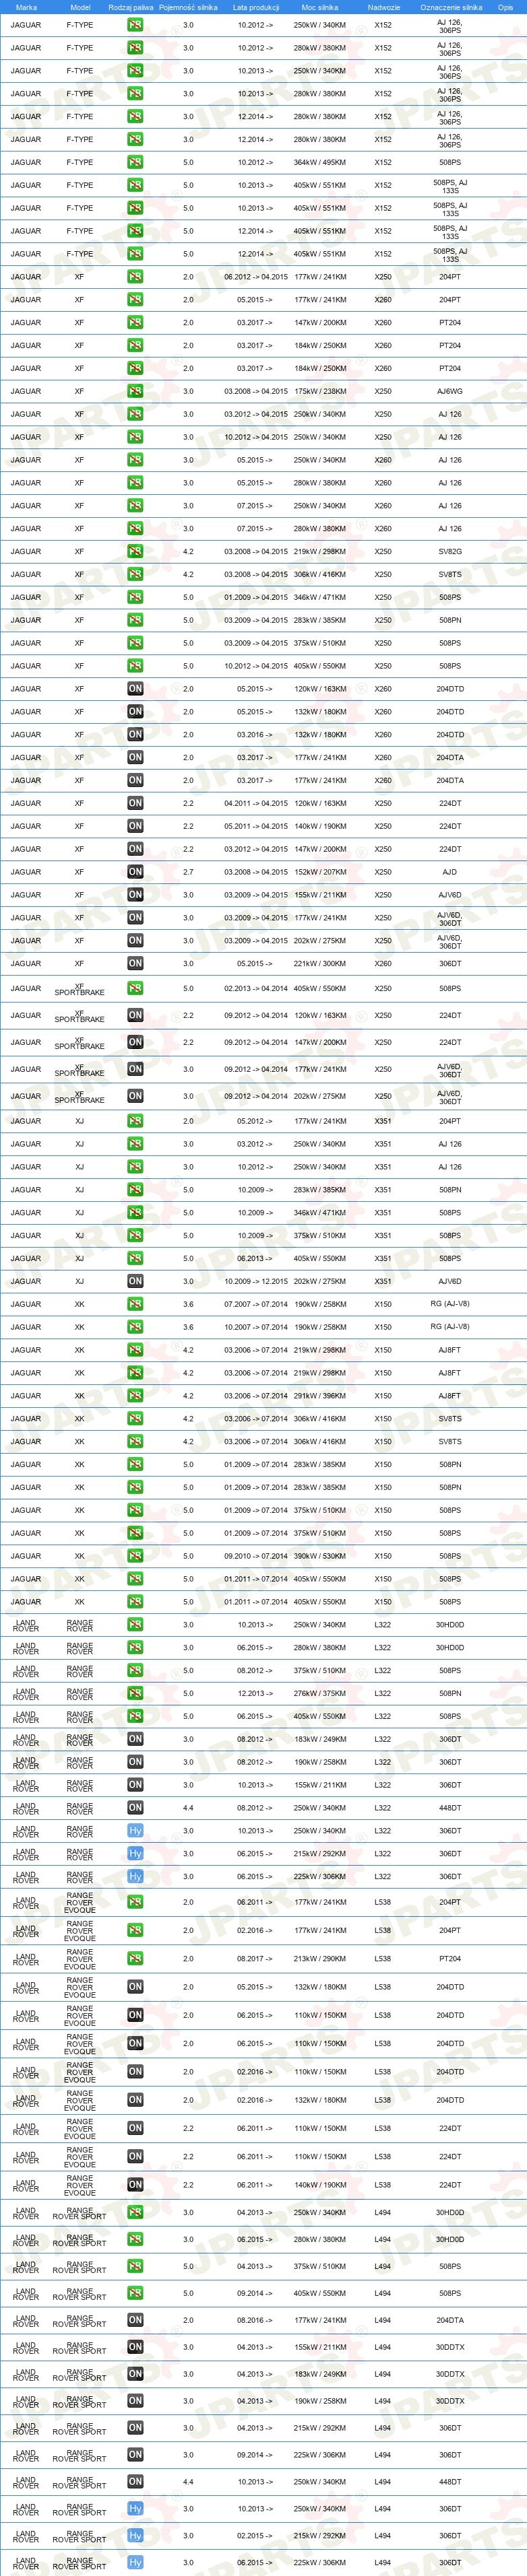This screenshot has height=2576, width=527.
Task: Click petrol icon in Range Rover 276kW / 375KM row
Action: click(x=135, y=1693)
